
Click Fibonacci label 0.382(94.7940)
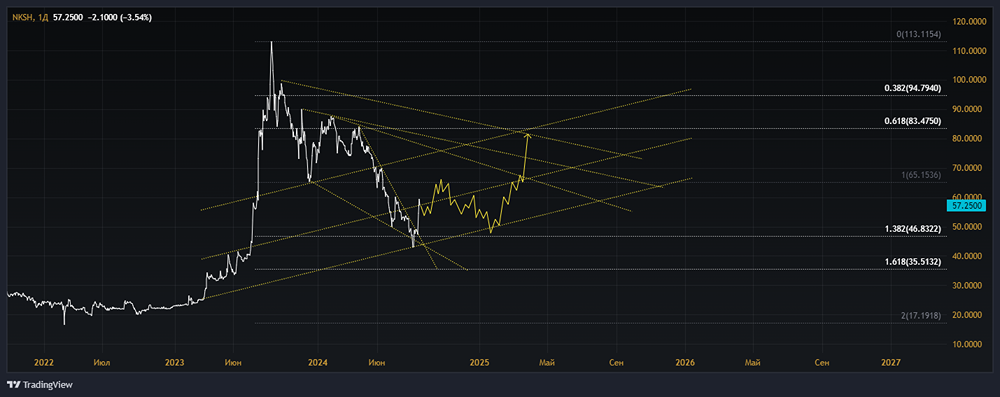pos(913,89)
